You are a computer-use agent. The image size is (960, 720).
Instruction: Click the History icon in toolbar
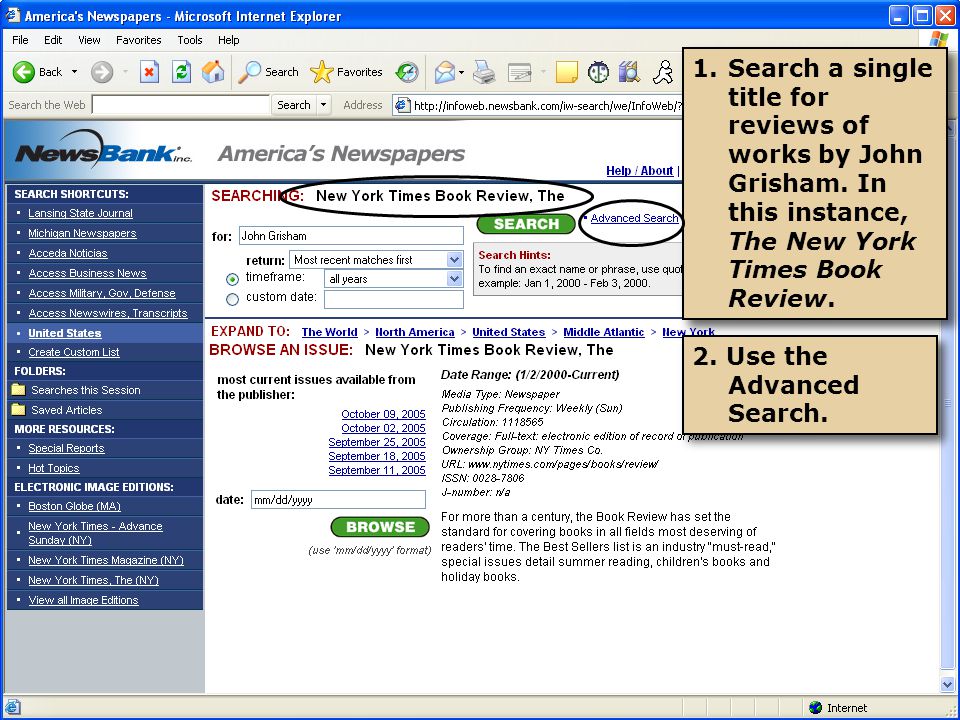(x=407, y=72)
